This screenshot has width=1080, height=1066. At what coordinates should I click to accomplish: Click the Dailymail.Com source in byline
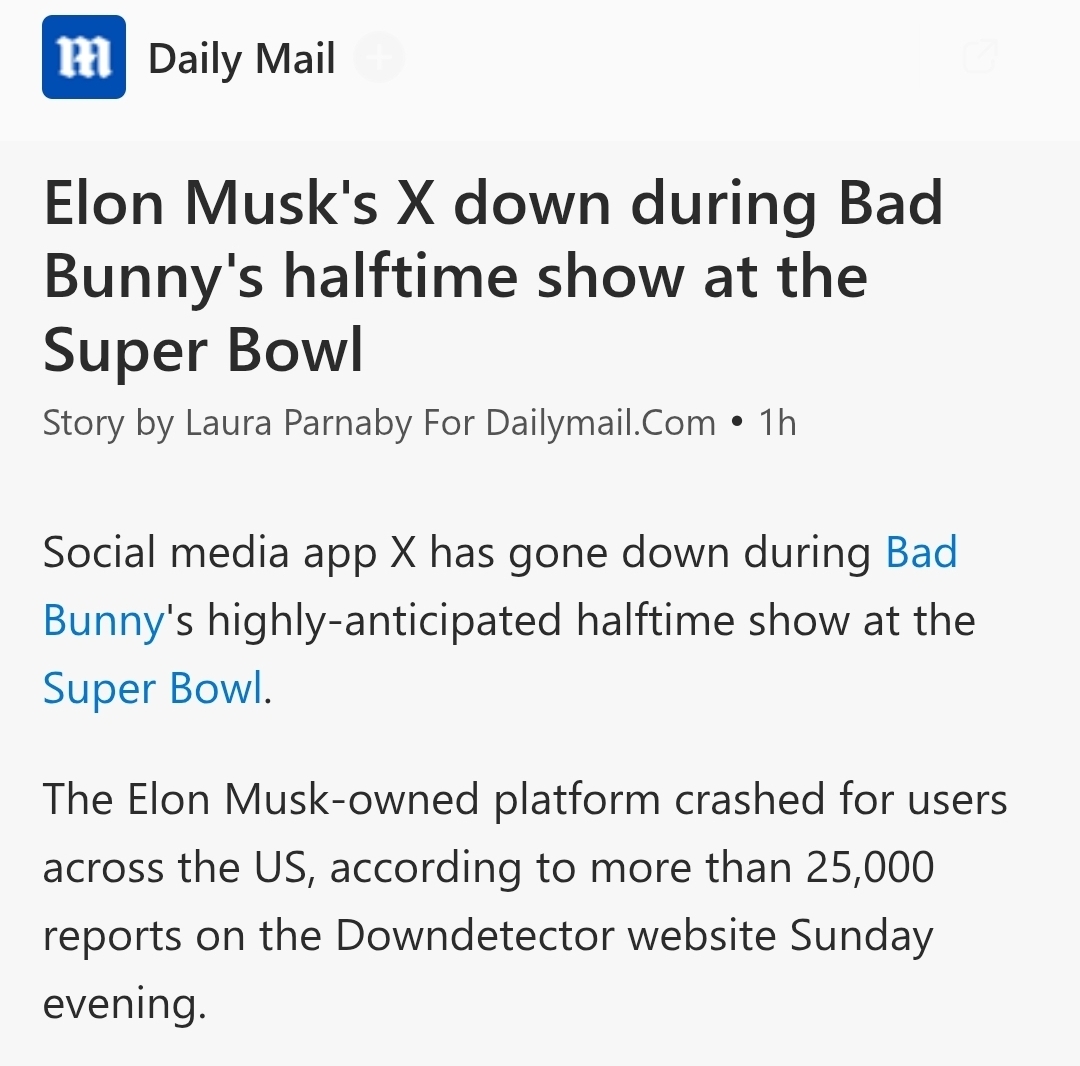(601, 423)
